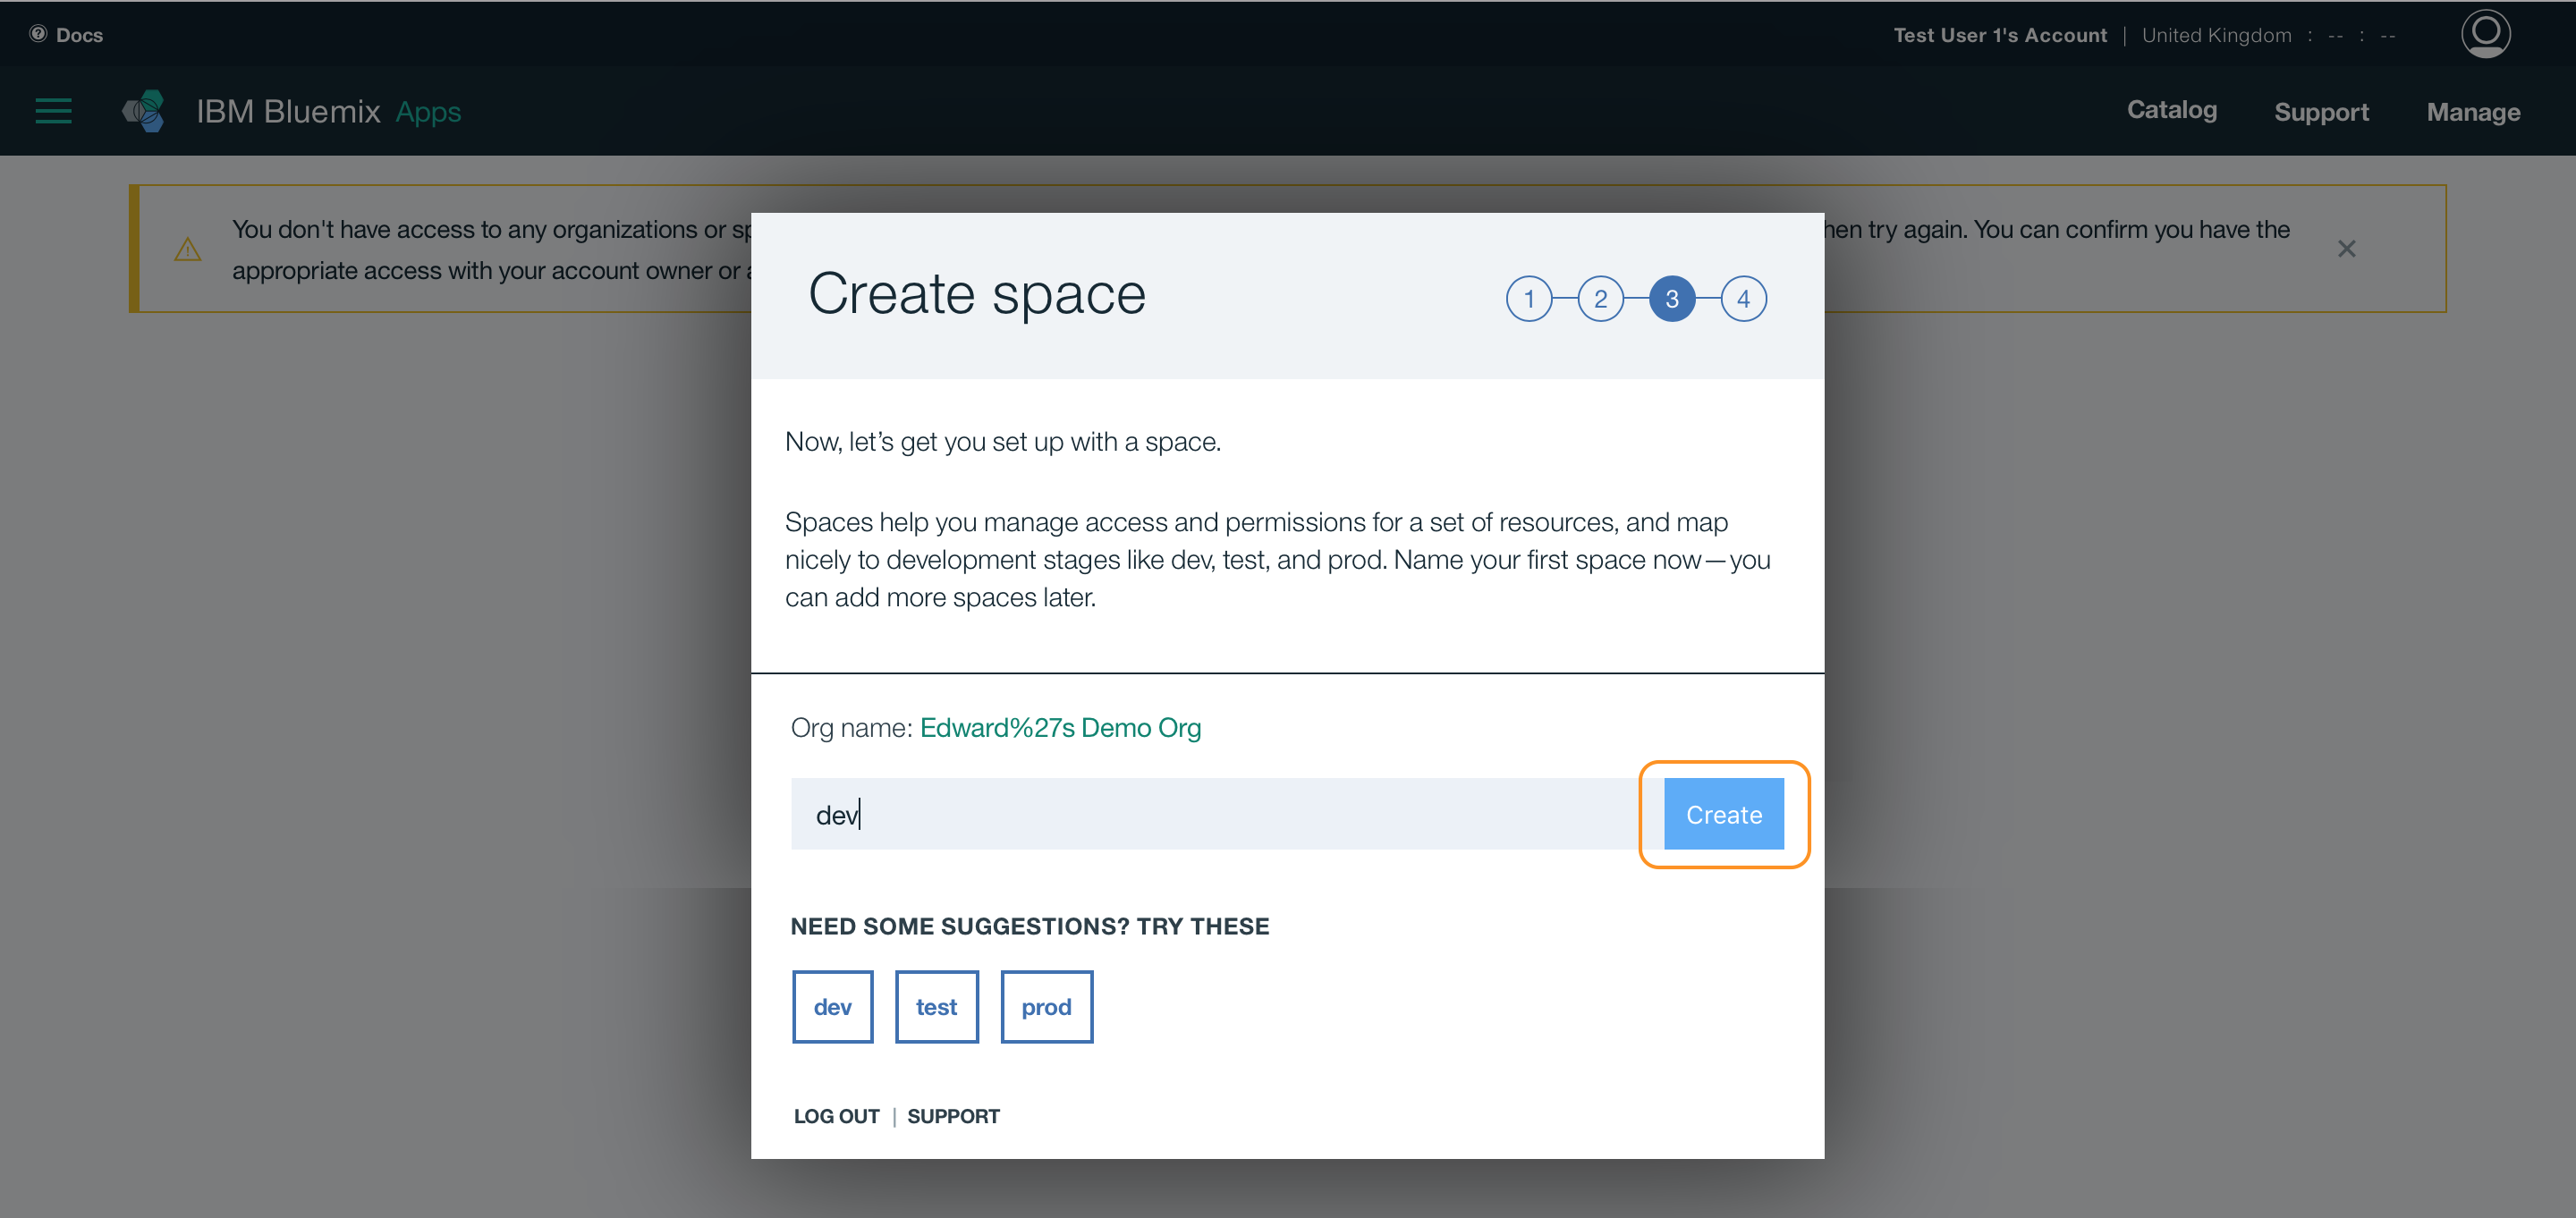Viewport: 2576px width, 1218px height.
Task: Click the LOG OUT link
Action: point(836,1116)
